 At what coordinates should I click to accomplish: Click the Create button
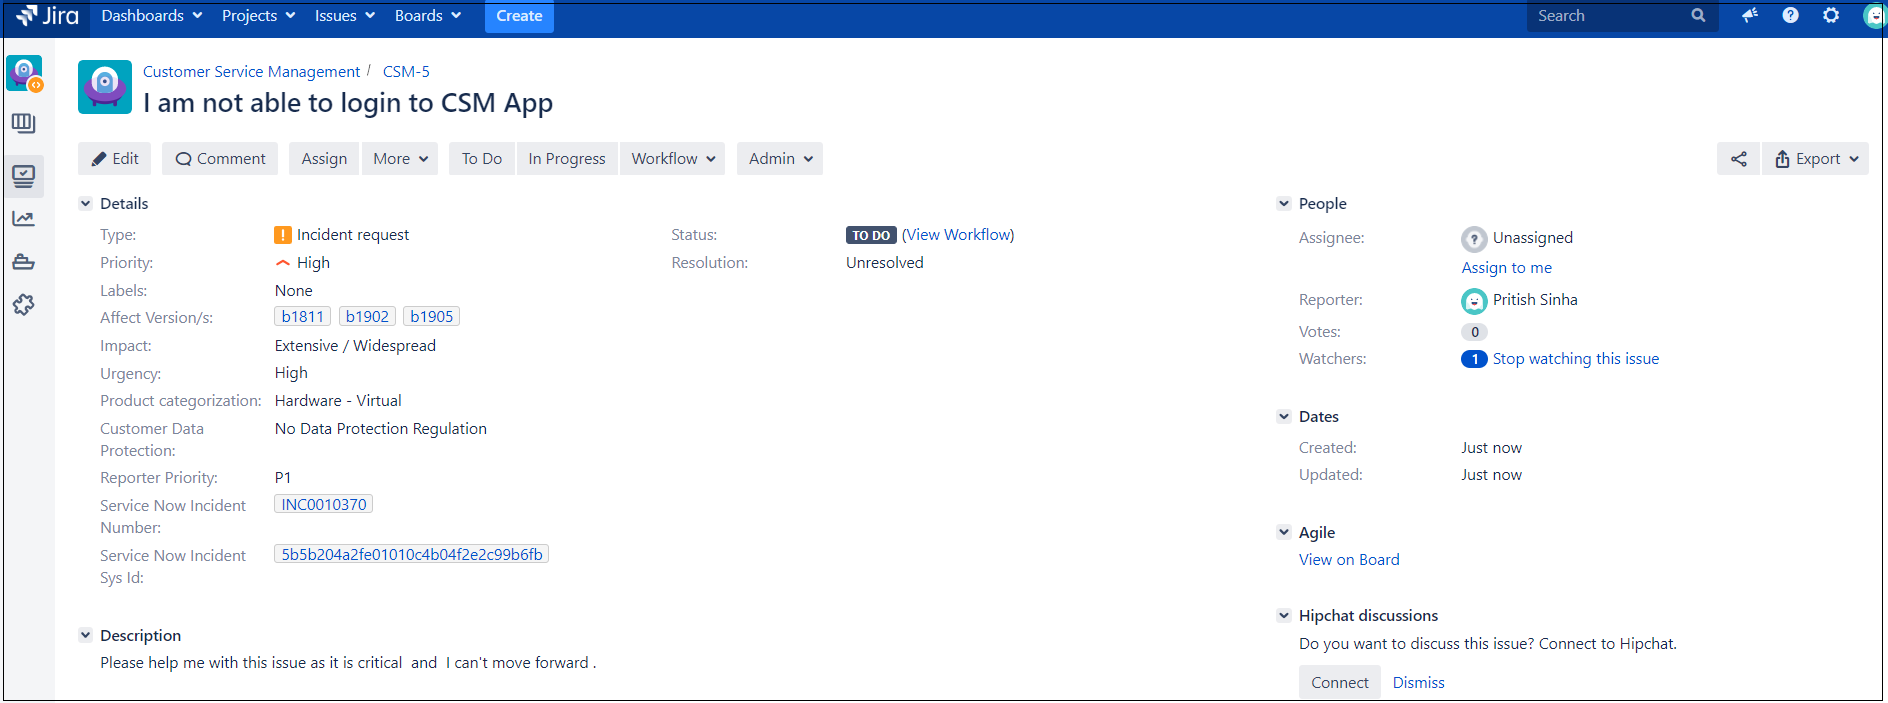[x=519, y=16]
